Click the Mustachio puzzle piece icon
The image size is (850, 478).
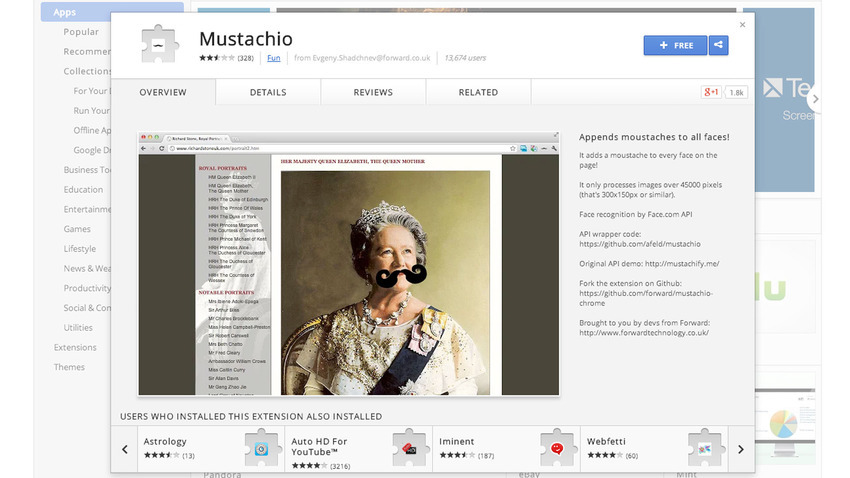[158, 46]
